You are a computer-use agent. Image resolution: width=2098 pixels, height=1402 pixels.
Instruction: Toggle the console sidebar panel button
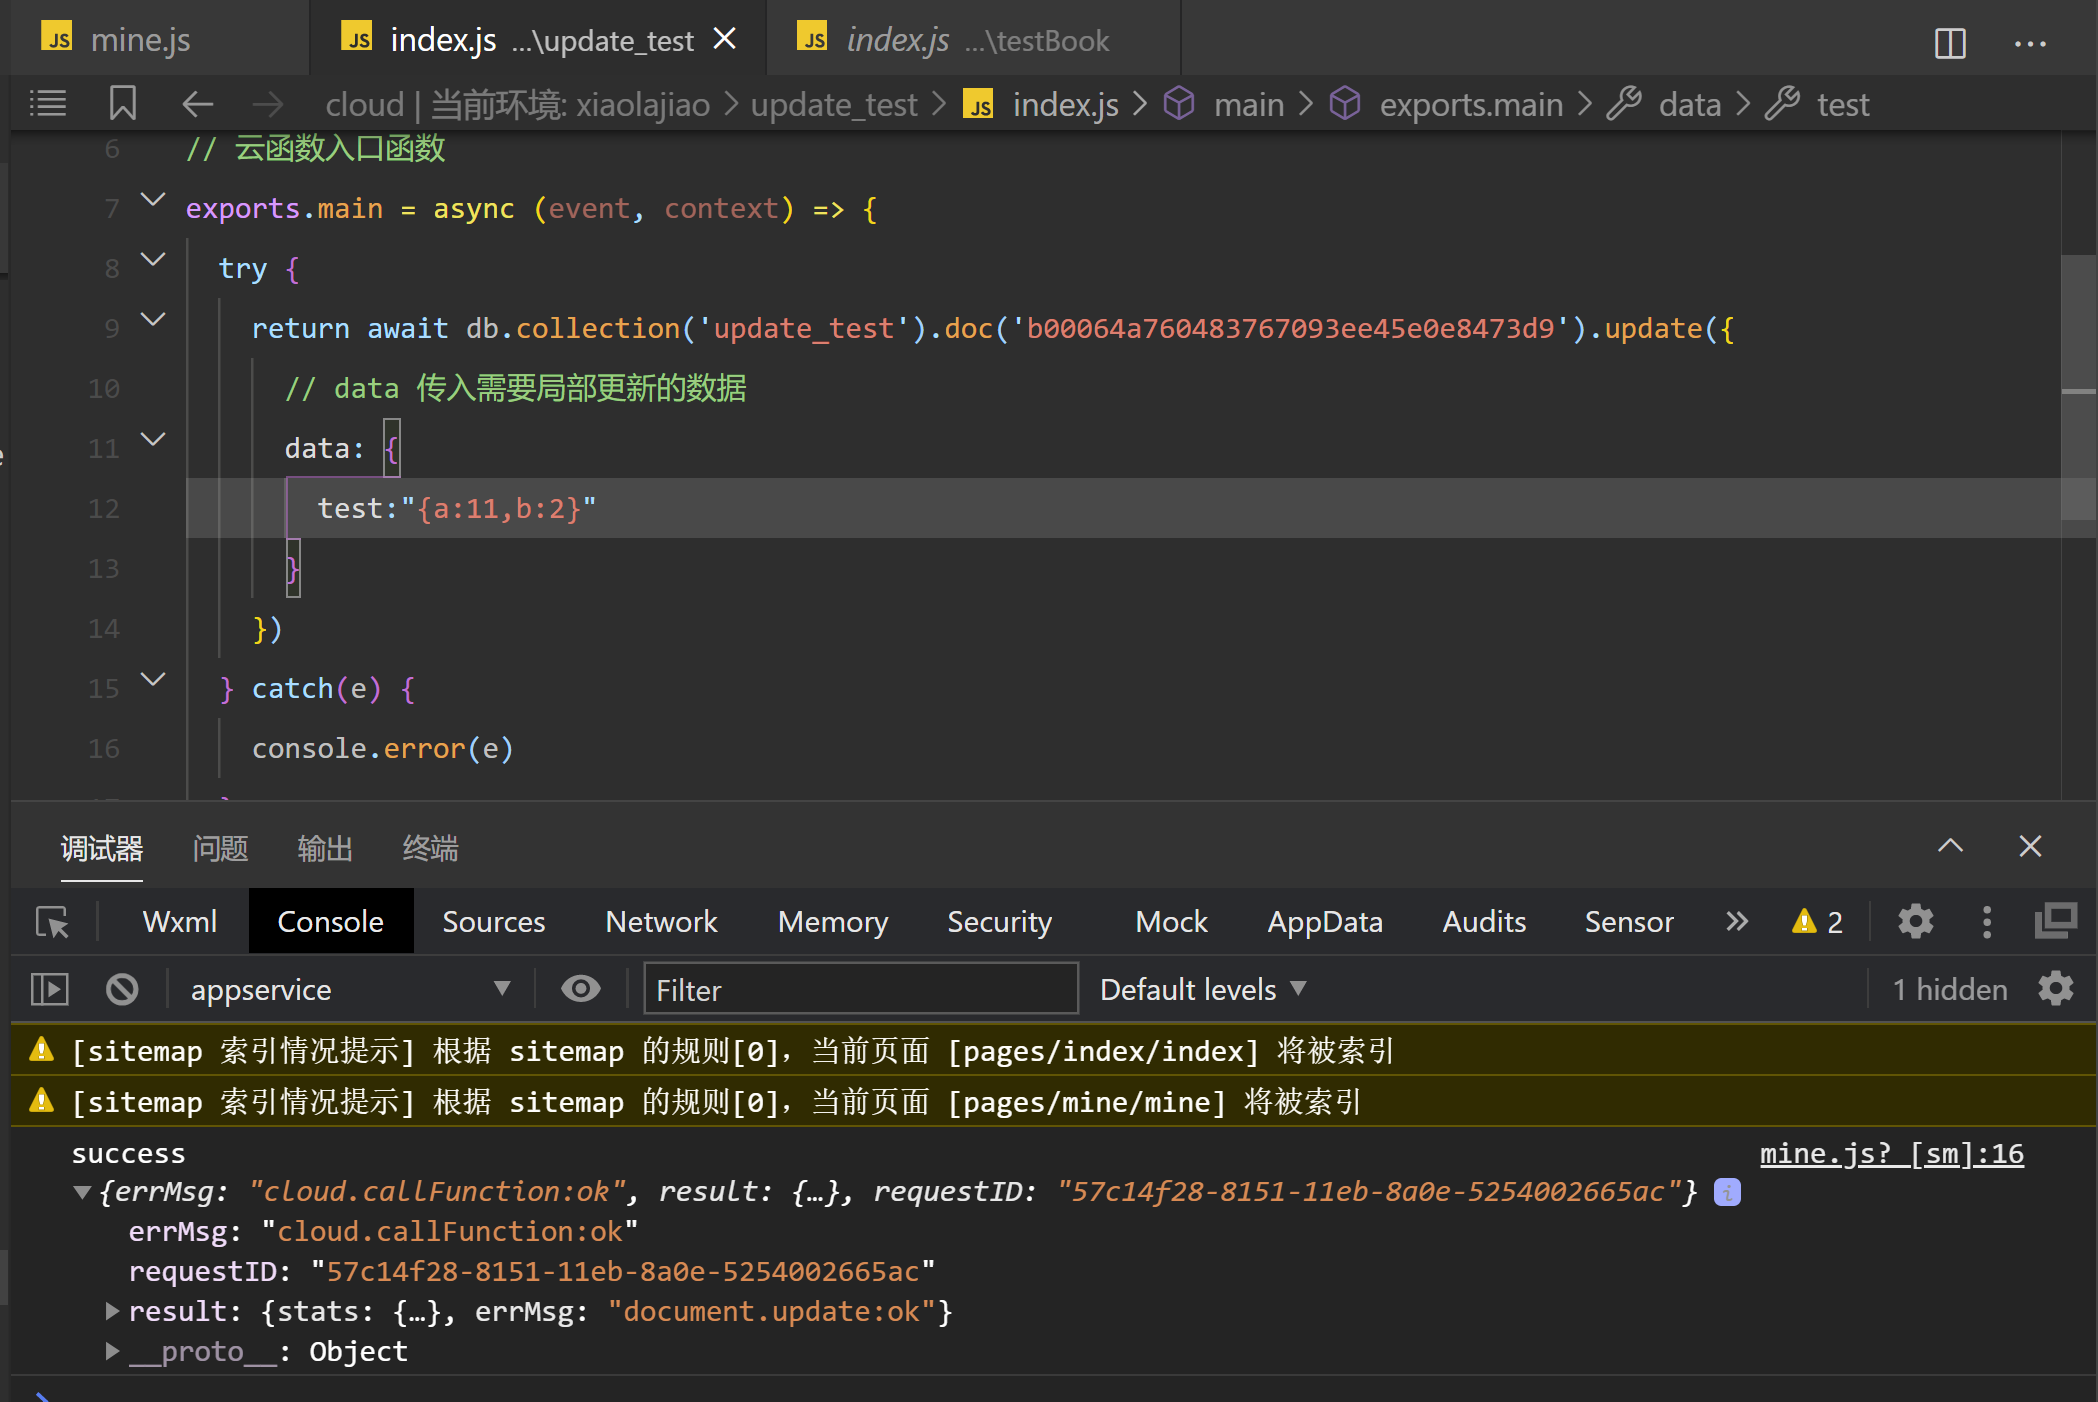tap(50, 989)
